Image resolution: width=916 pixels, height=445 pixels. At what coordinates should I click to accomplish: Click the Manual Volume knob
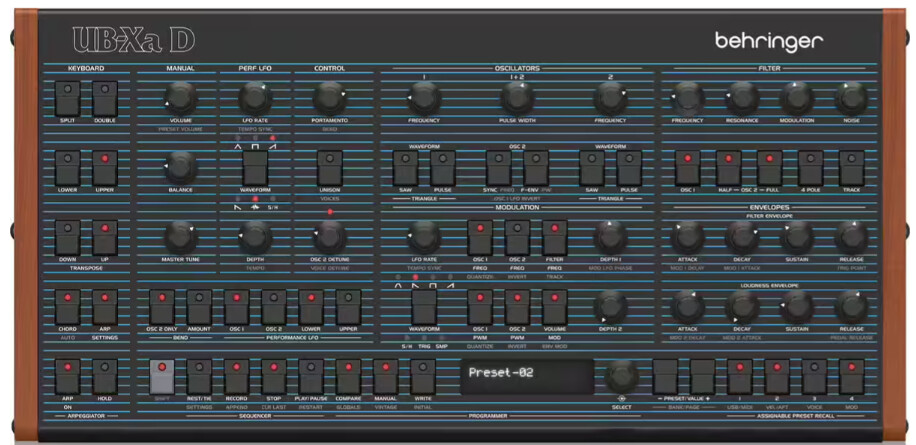tap(180, 98)
